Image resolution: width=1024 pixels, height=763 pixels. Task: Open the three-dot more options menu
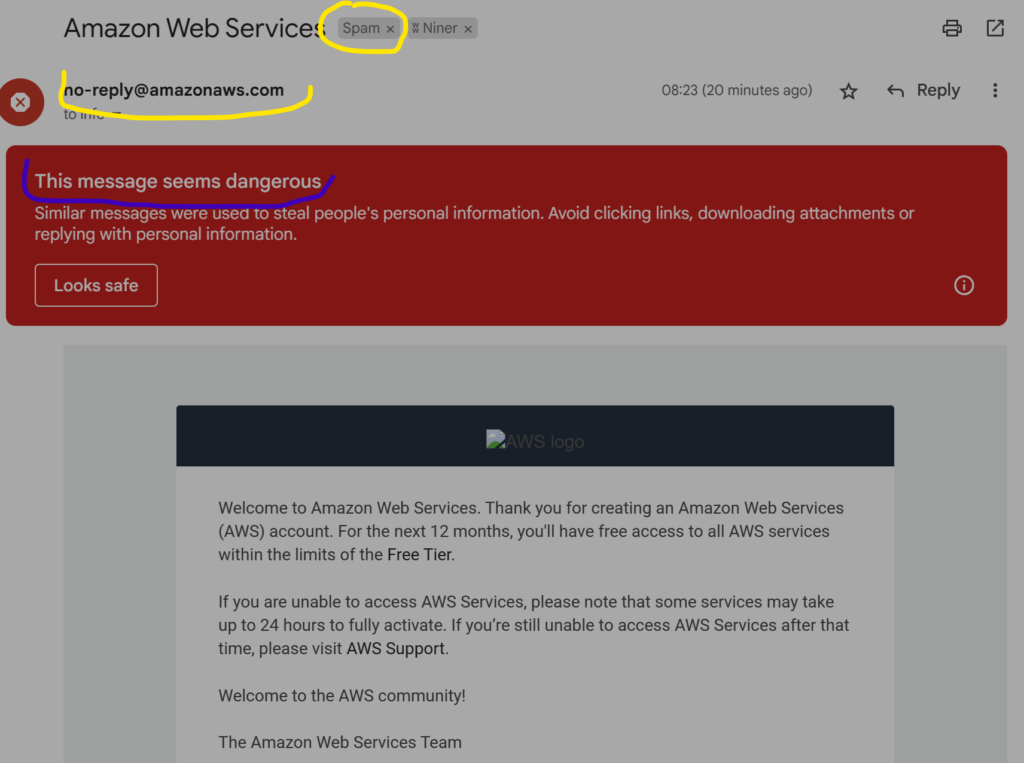(x=995, y=90)
